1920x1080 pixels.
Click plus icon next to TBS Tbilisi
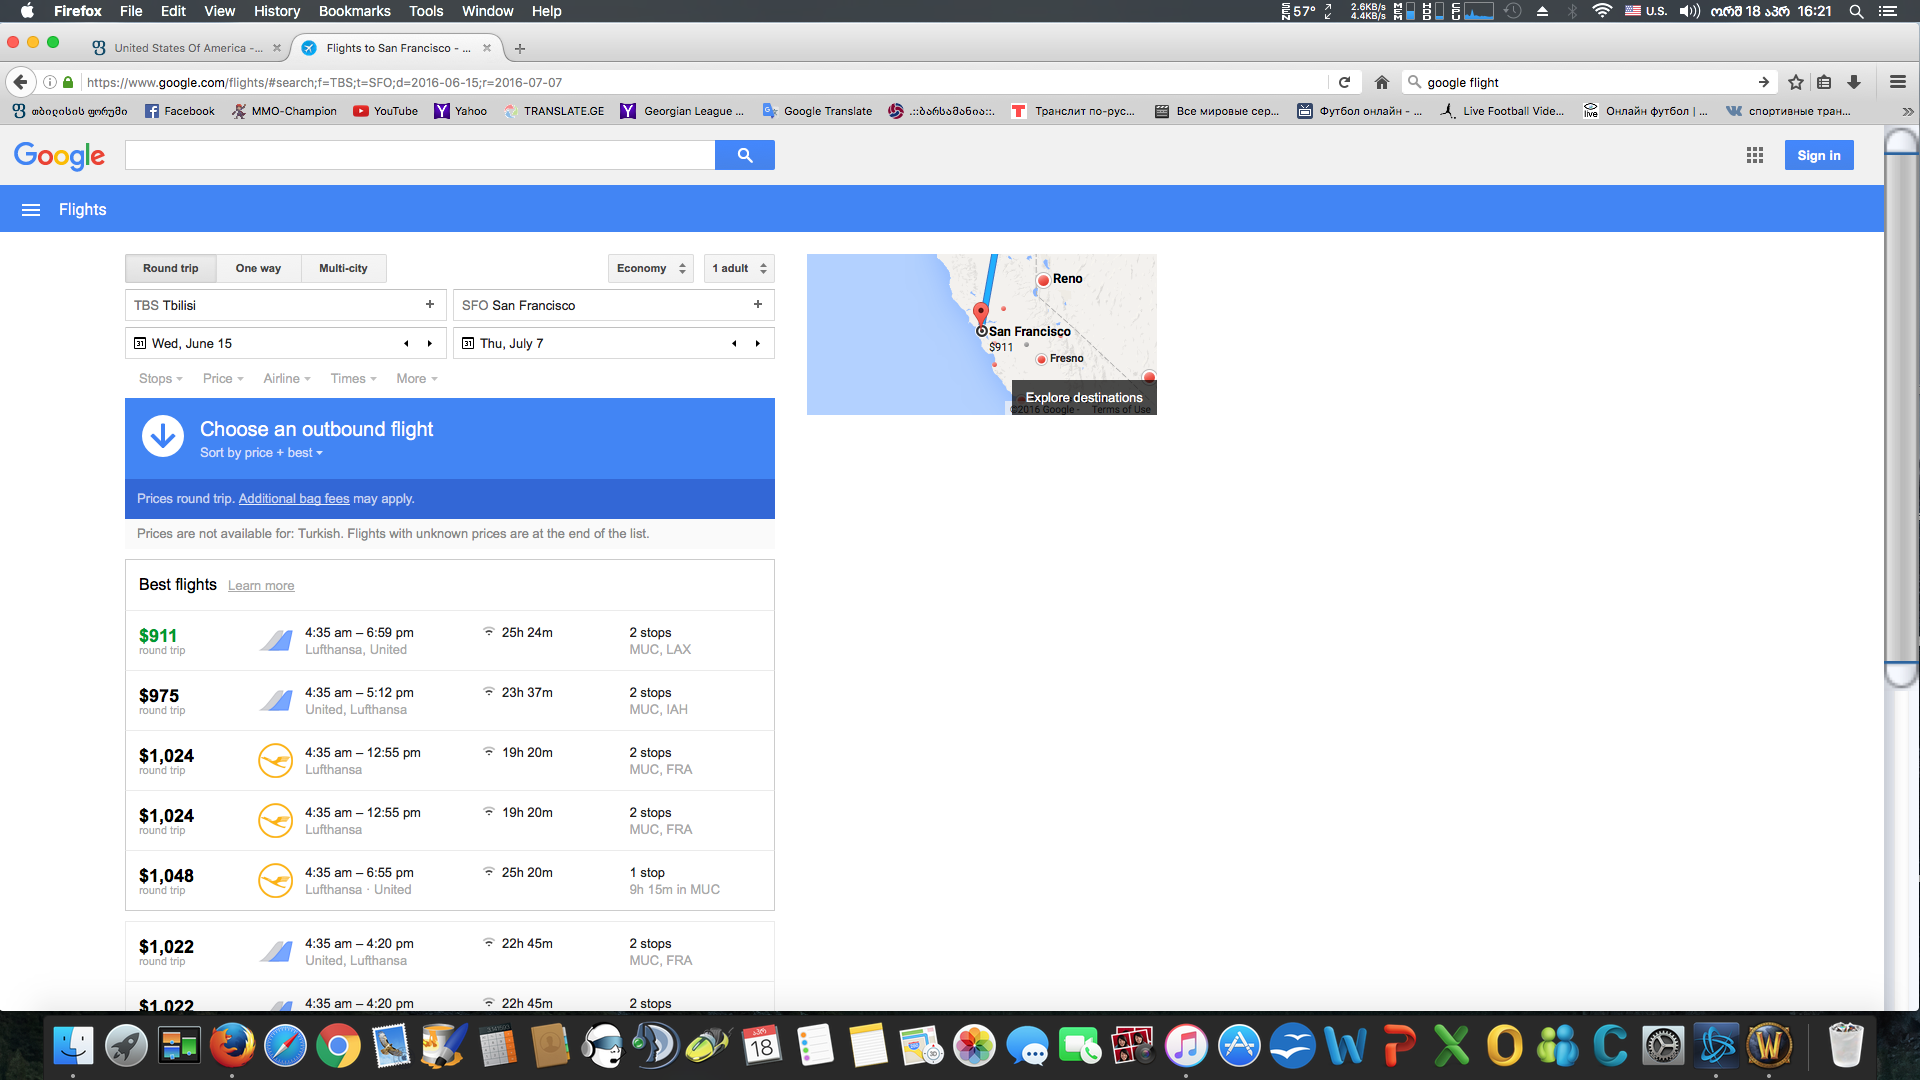[430, 305]
